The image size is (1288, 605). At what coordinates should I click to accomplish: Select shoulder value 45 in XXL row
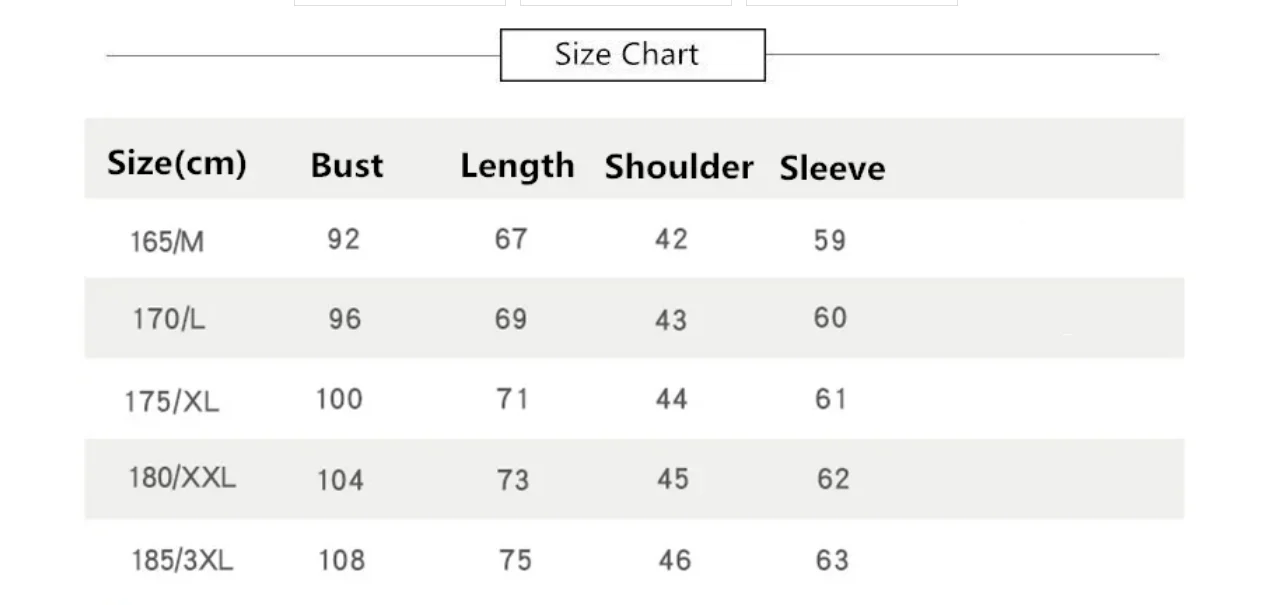[673, 479]
